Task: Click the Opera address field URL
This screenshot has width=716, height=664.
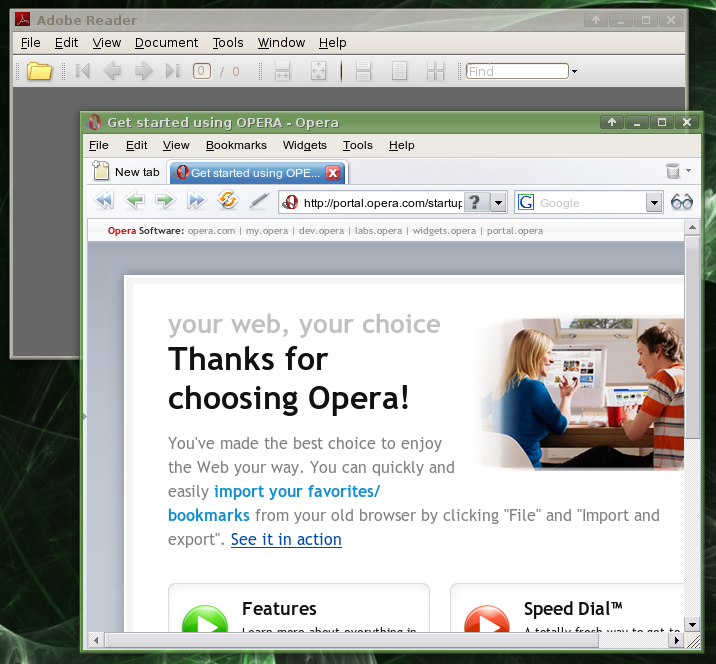Action: pos(383,203)
